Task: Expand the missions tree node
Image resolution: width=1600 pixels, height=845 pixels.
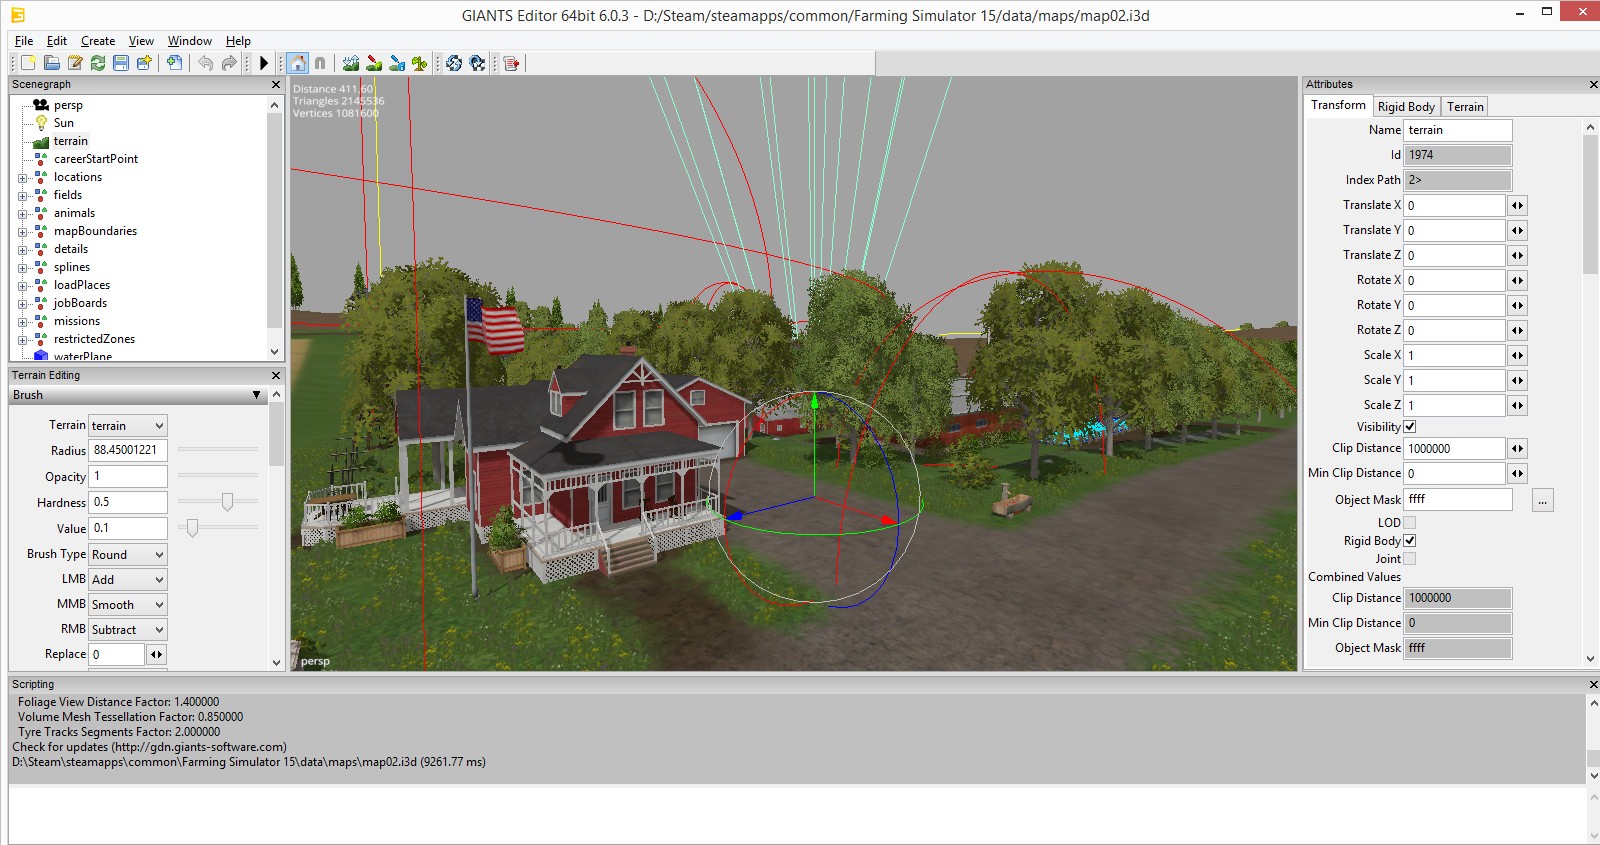Action: tap(22, 322)
